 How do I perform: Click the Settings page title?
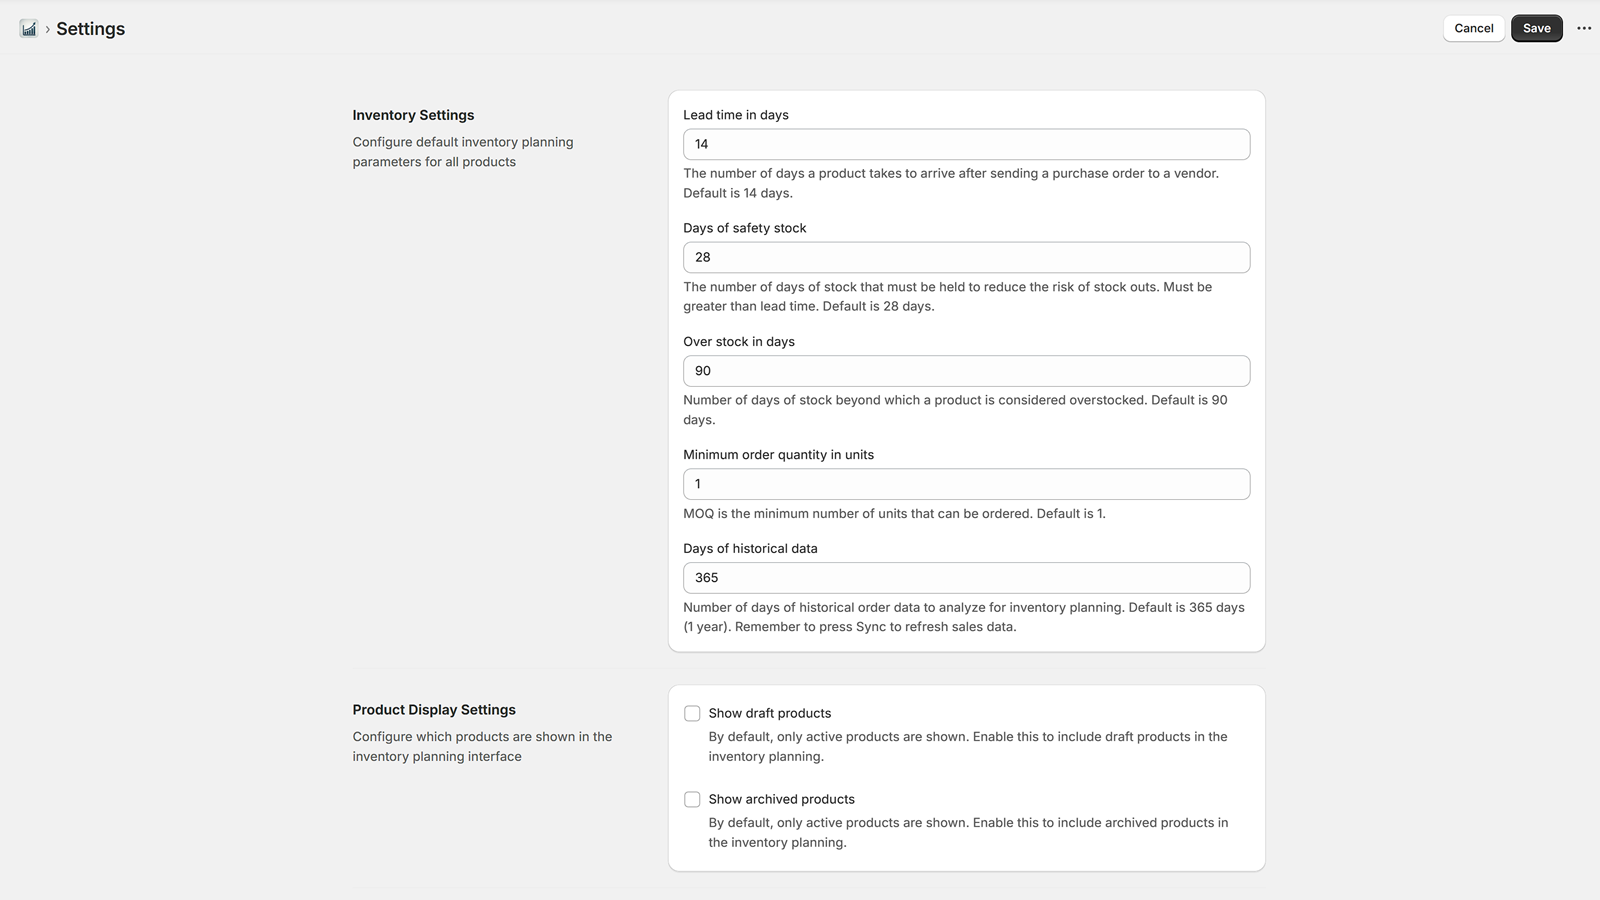(x=91, y=29)
